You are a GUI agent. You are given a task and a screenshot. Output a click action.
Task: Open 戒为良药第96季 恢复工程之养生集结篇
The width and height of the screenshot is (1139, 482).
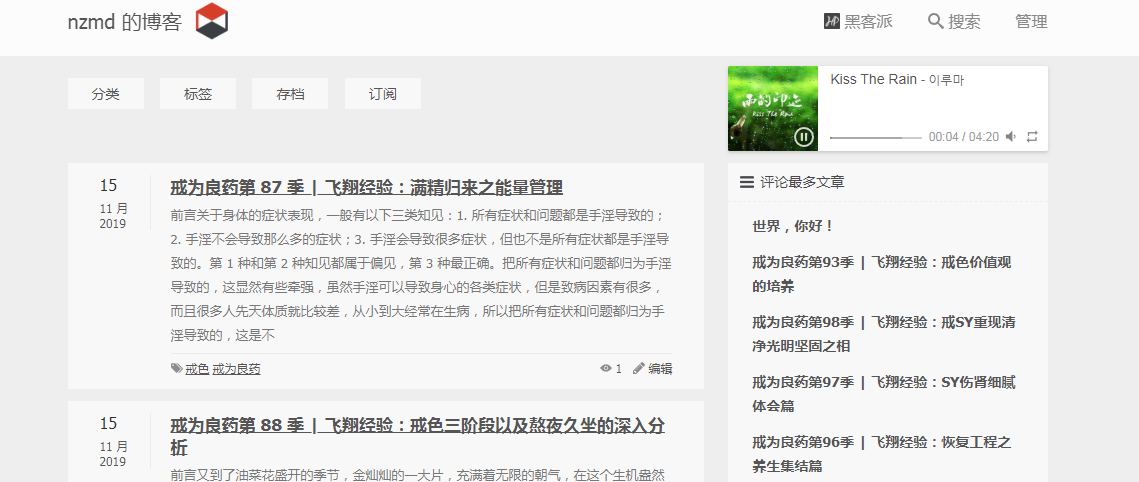point(882,454)
